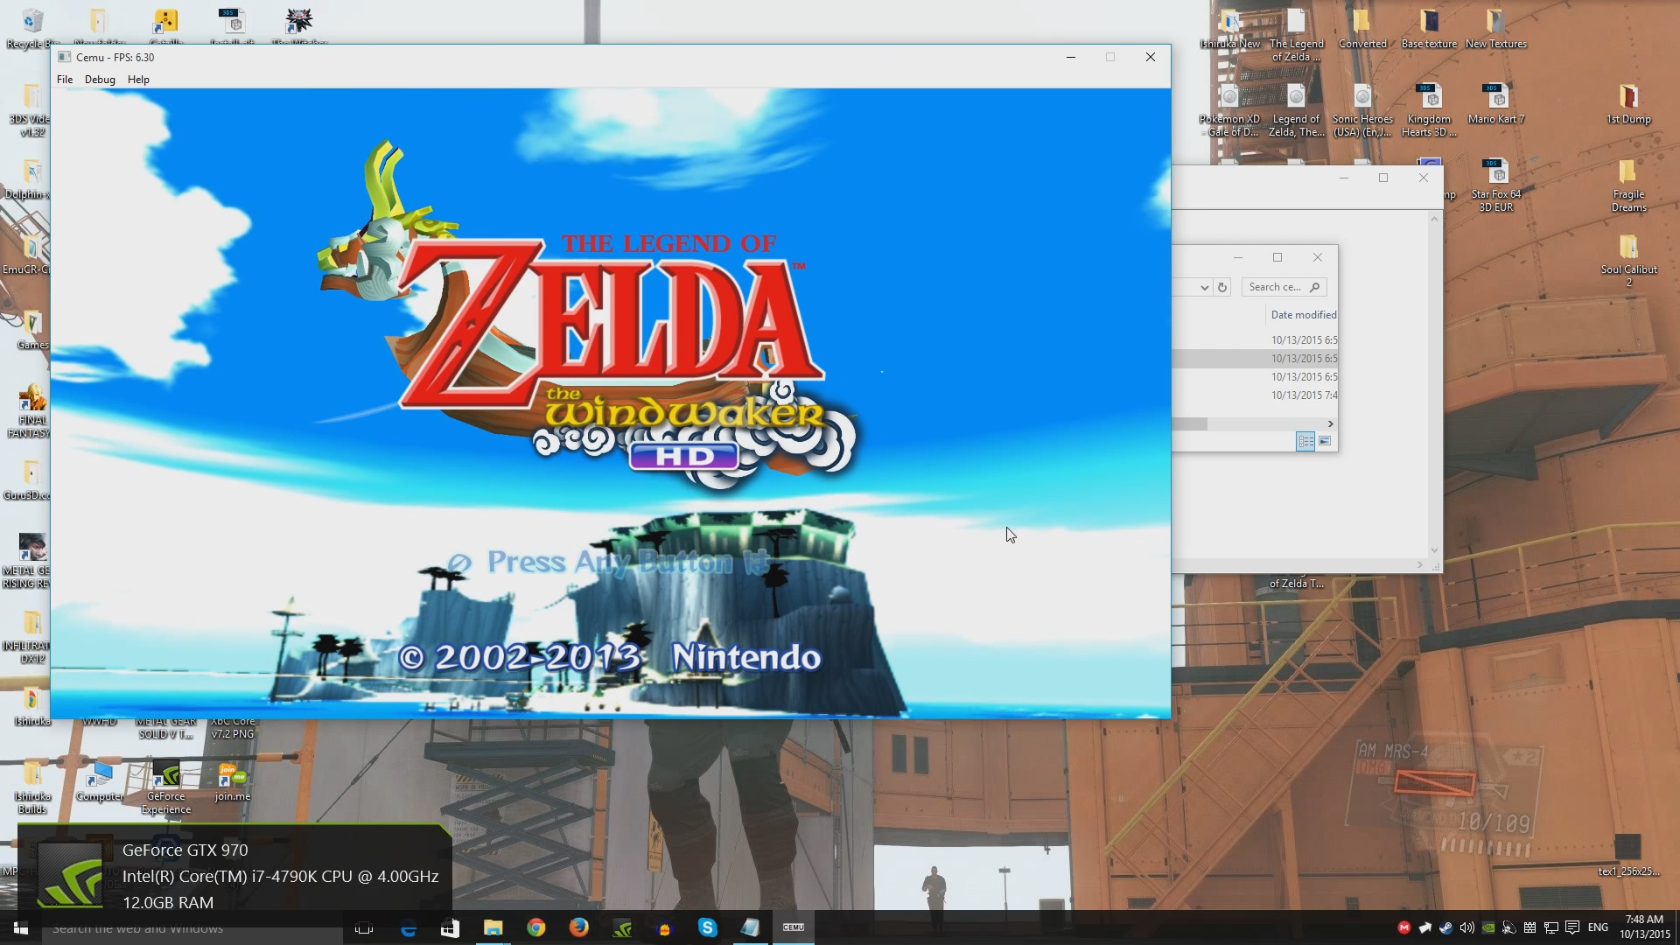Select the Converted folder icon
This screenshot has width=1680, height=945.
coord(1363,29)
